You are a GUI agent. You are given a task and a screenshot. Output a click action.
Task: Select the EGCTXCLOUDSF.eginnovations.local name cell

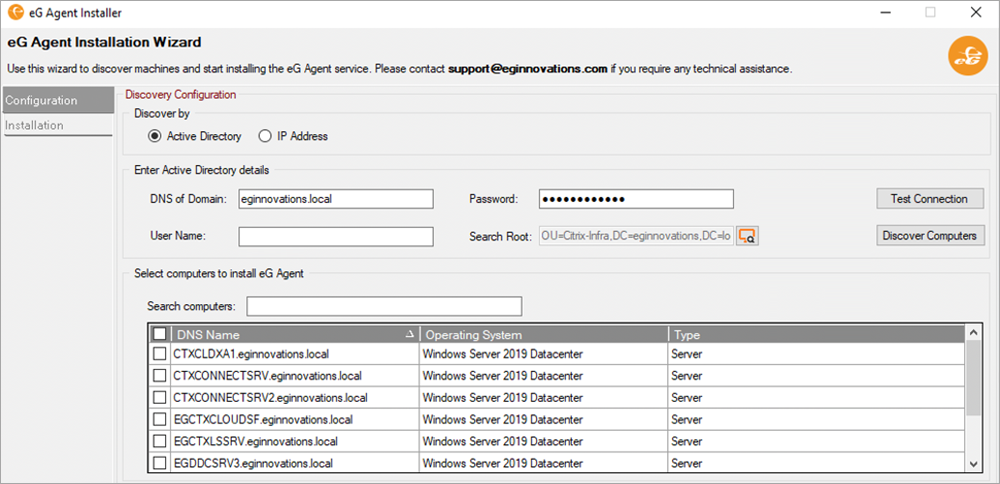[295, 420]
